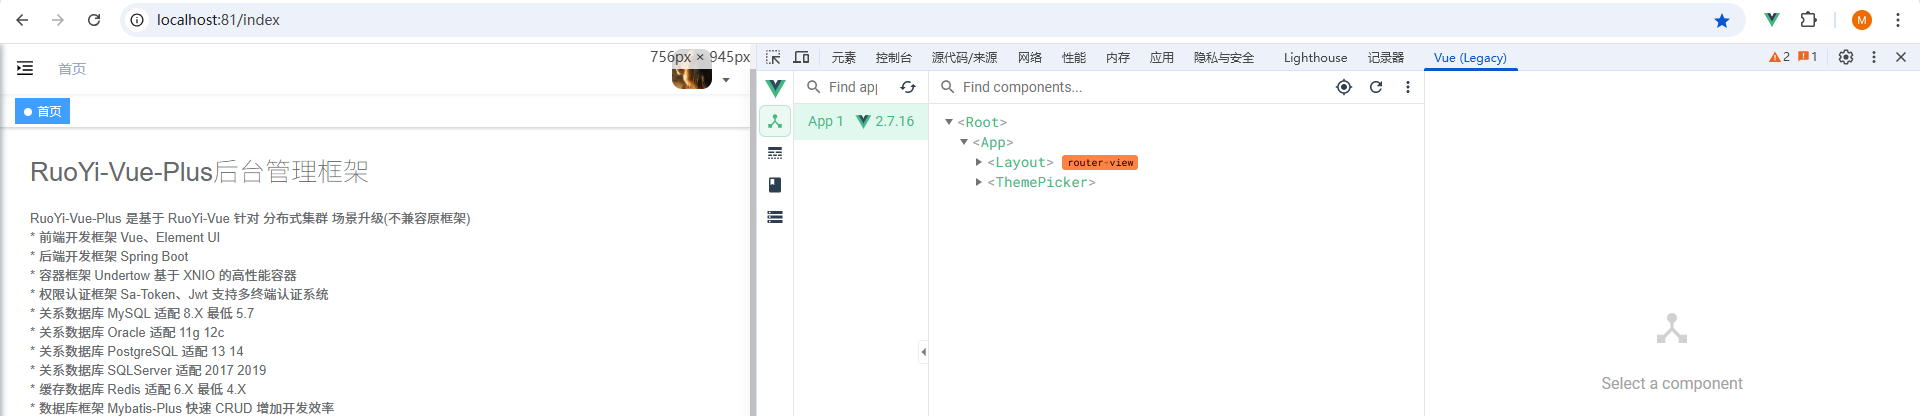
Task: Switch to the 记录器 panel
Action: tap(1386, 58)
